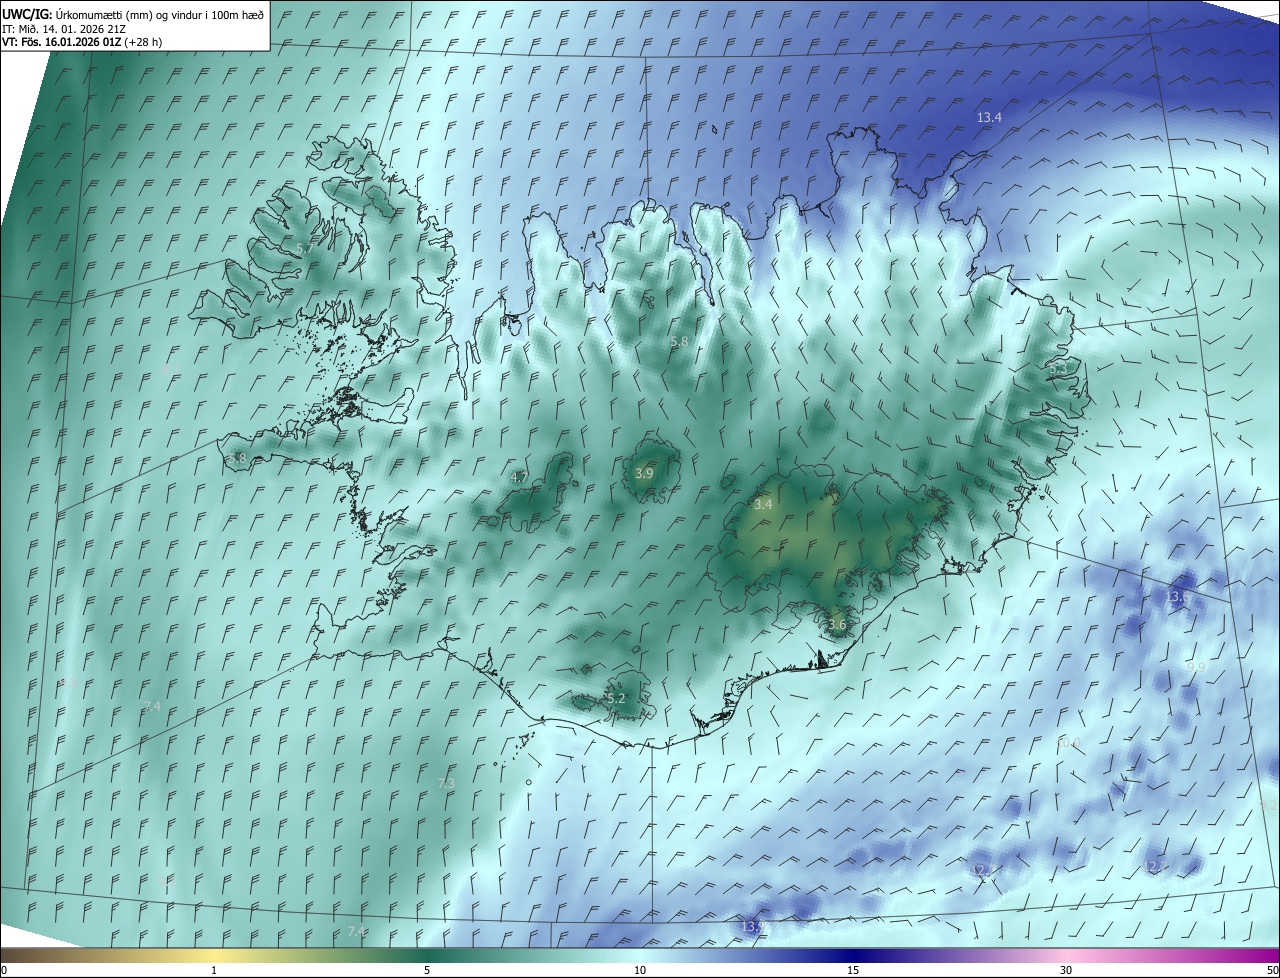Click the 4.7 value on the western glacier

point(519,478)
